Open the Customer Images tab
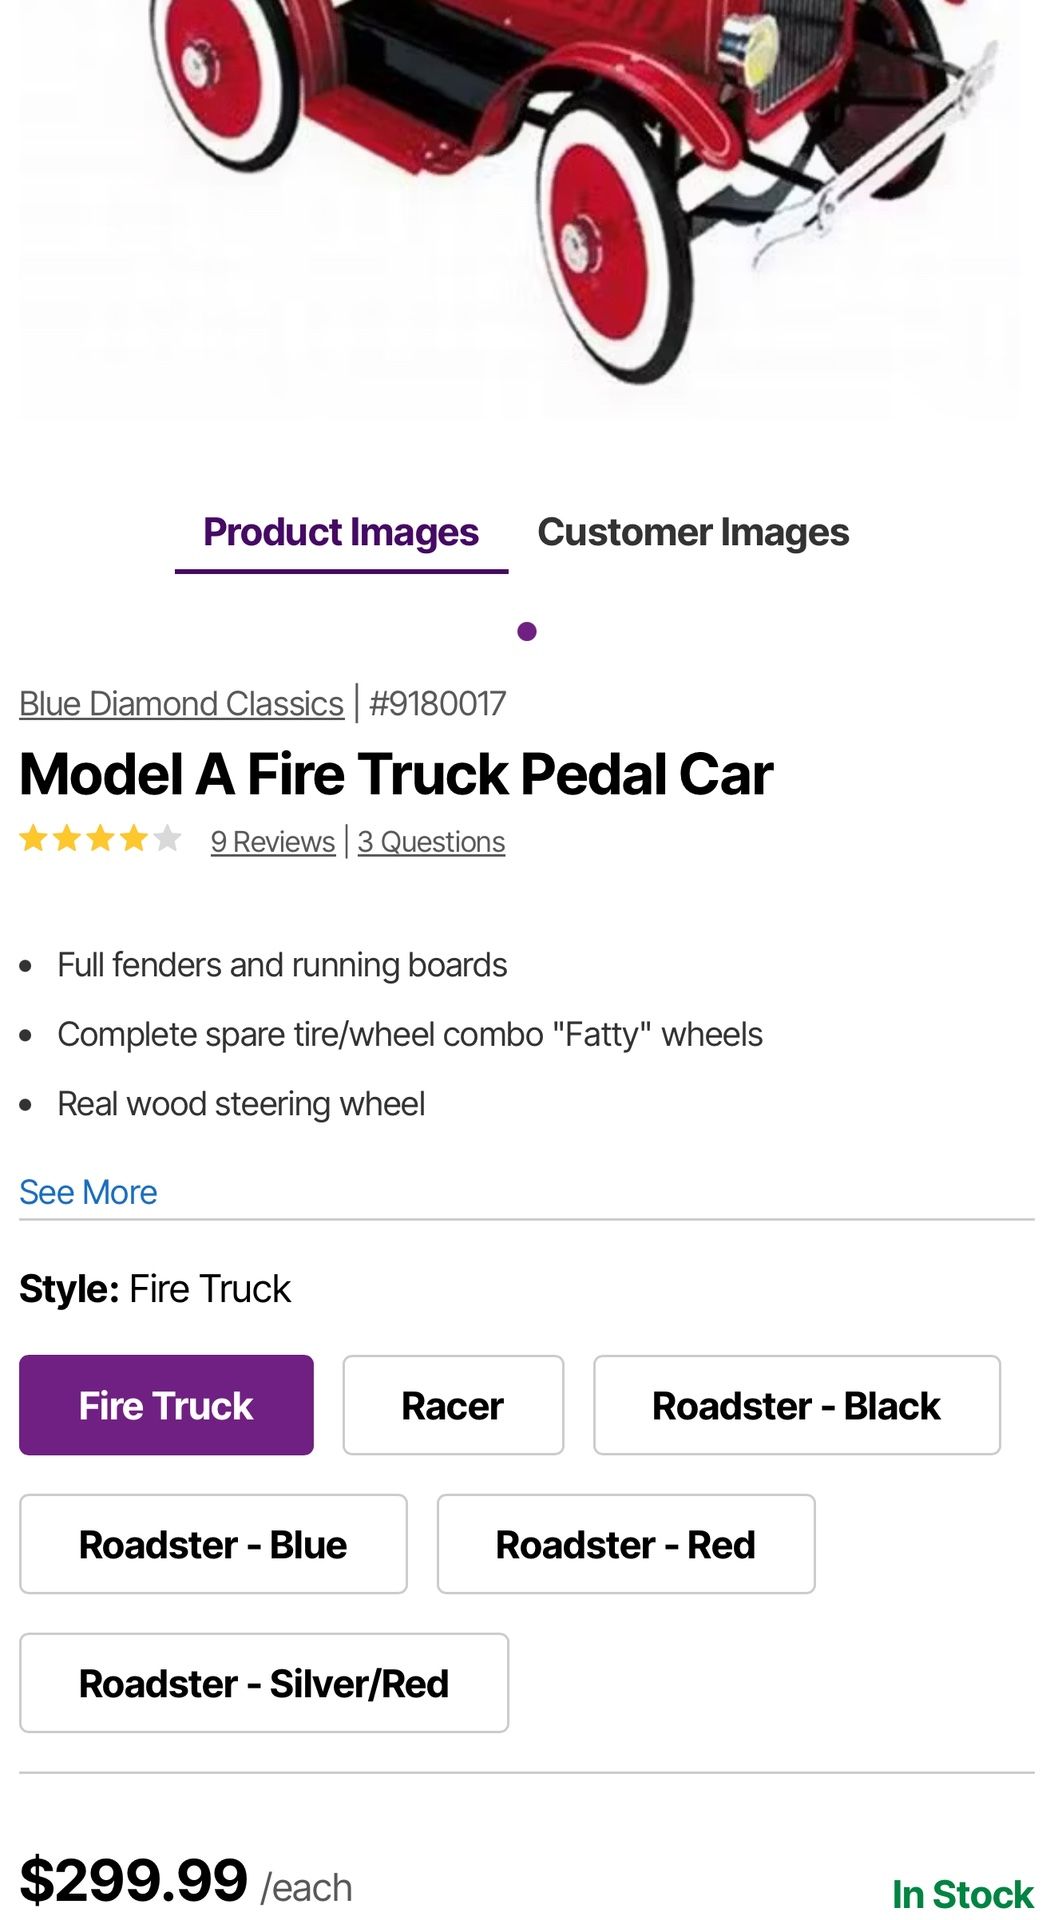Image resolution: width=1054 pixels, height=1920 pixels. pos(693,533)
